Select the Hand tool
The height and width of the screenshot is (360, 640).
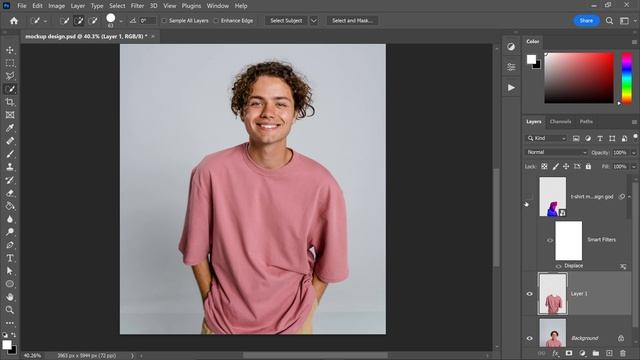coord(10,297)
